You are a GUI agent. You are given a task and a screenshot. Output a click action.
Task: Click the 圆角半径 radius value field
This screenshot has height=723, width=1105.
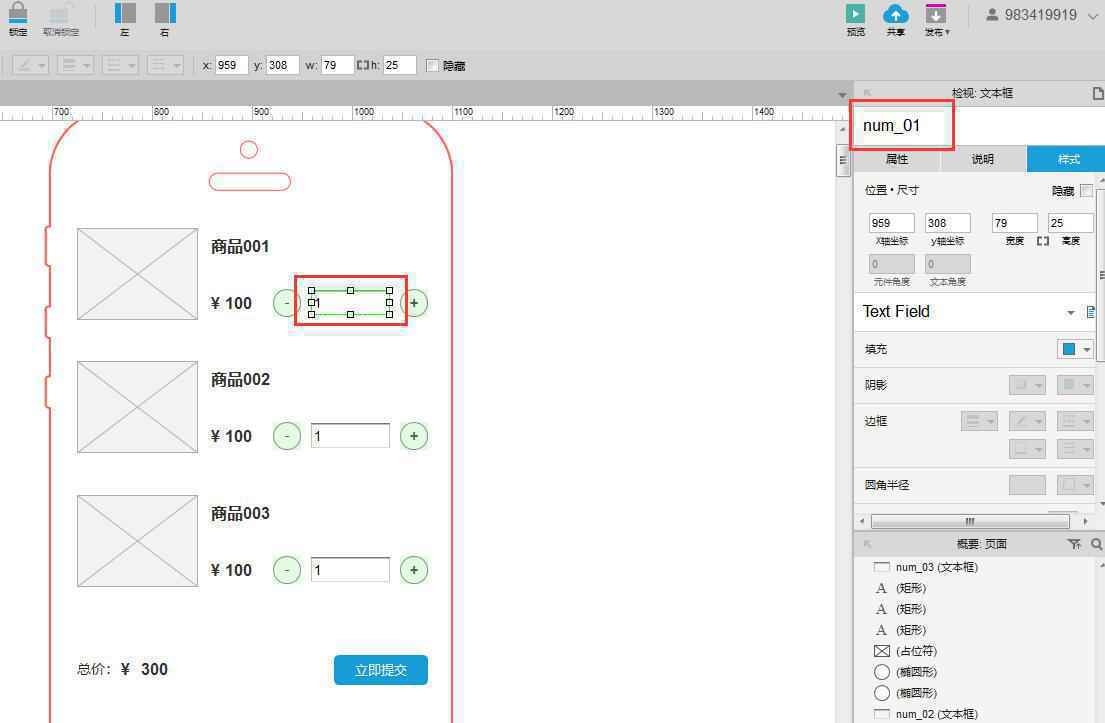1027,485
